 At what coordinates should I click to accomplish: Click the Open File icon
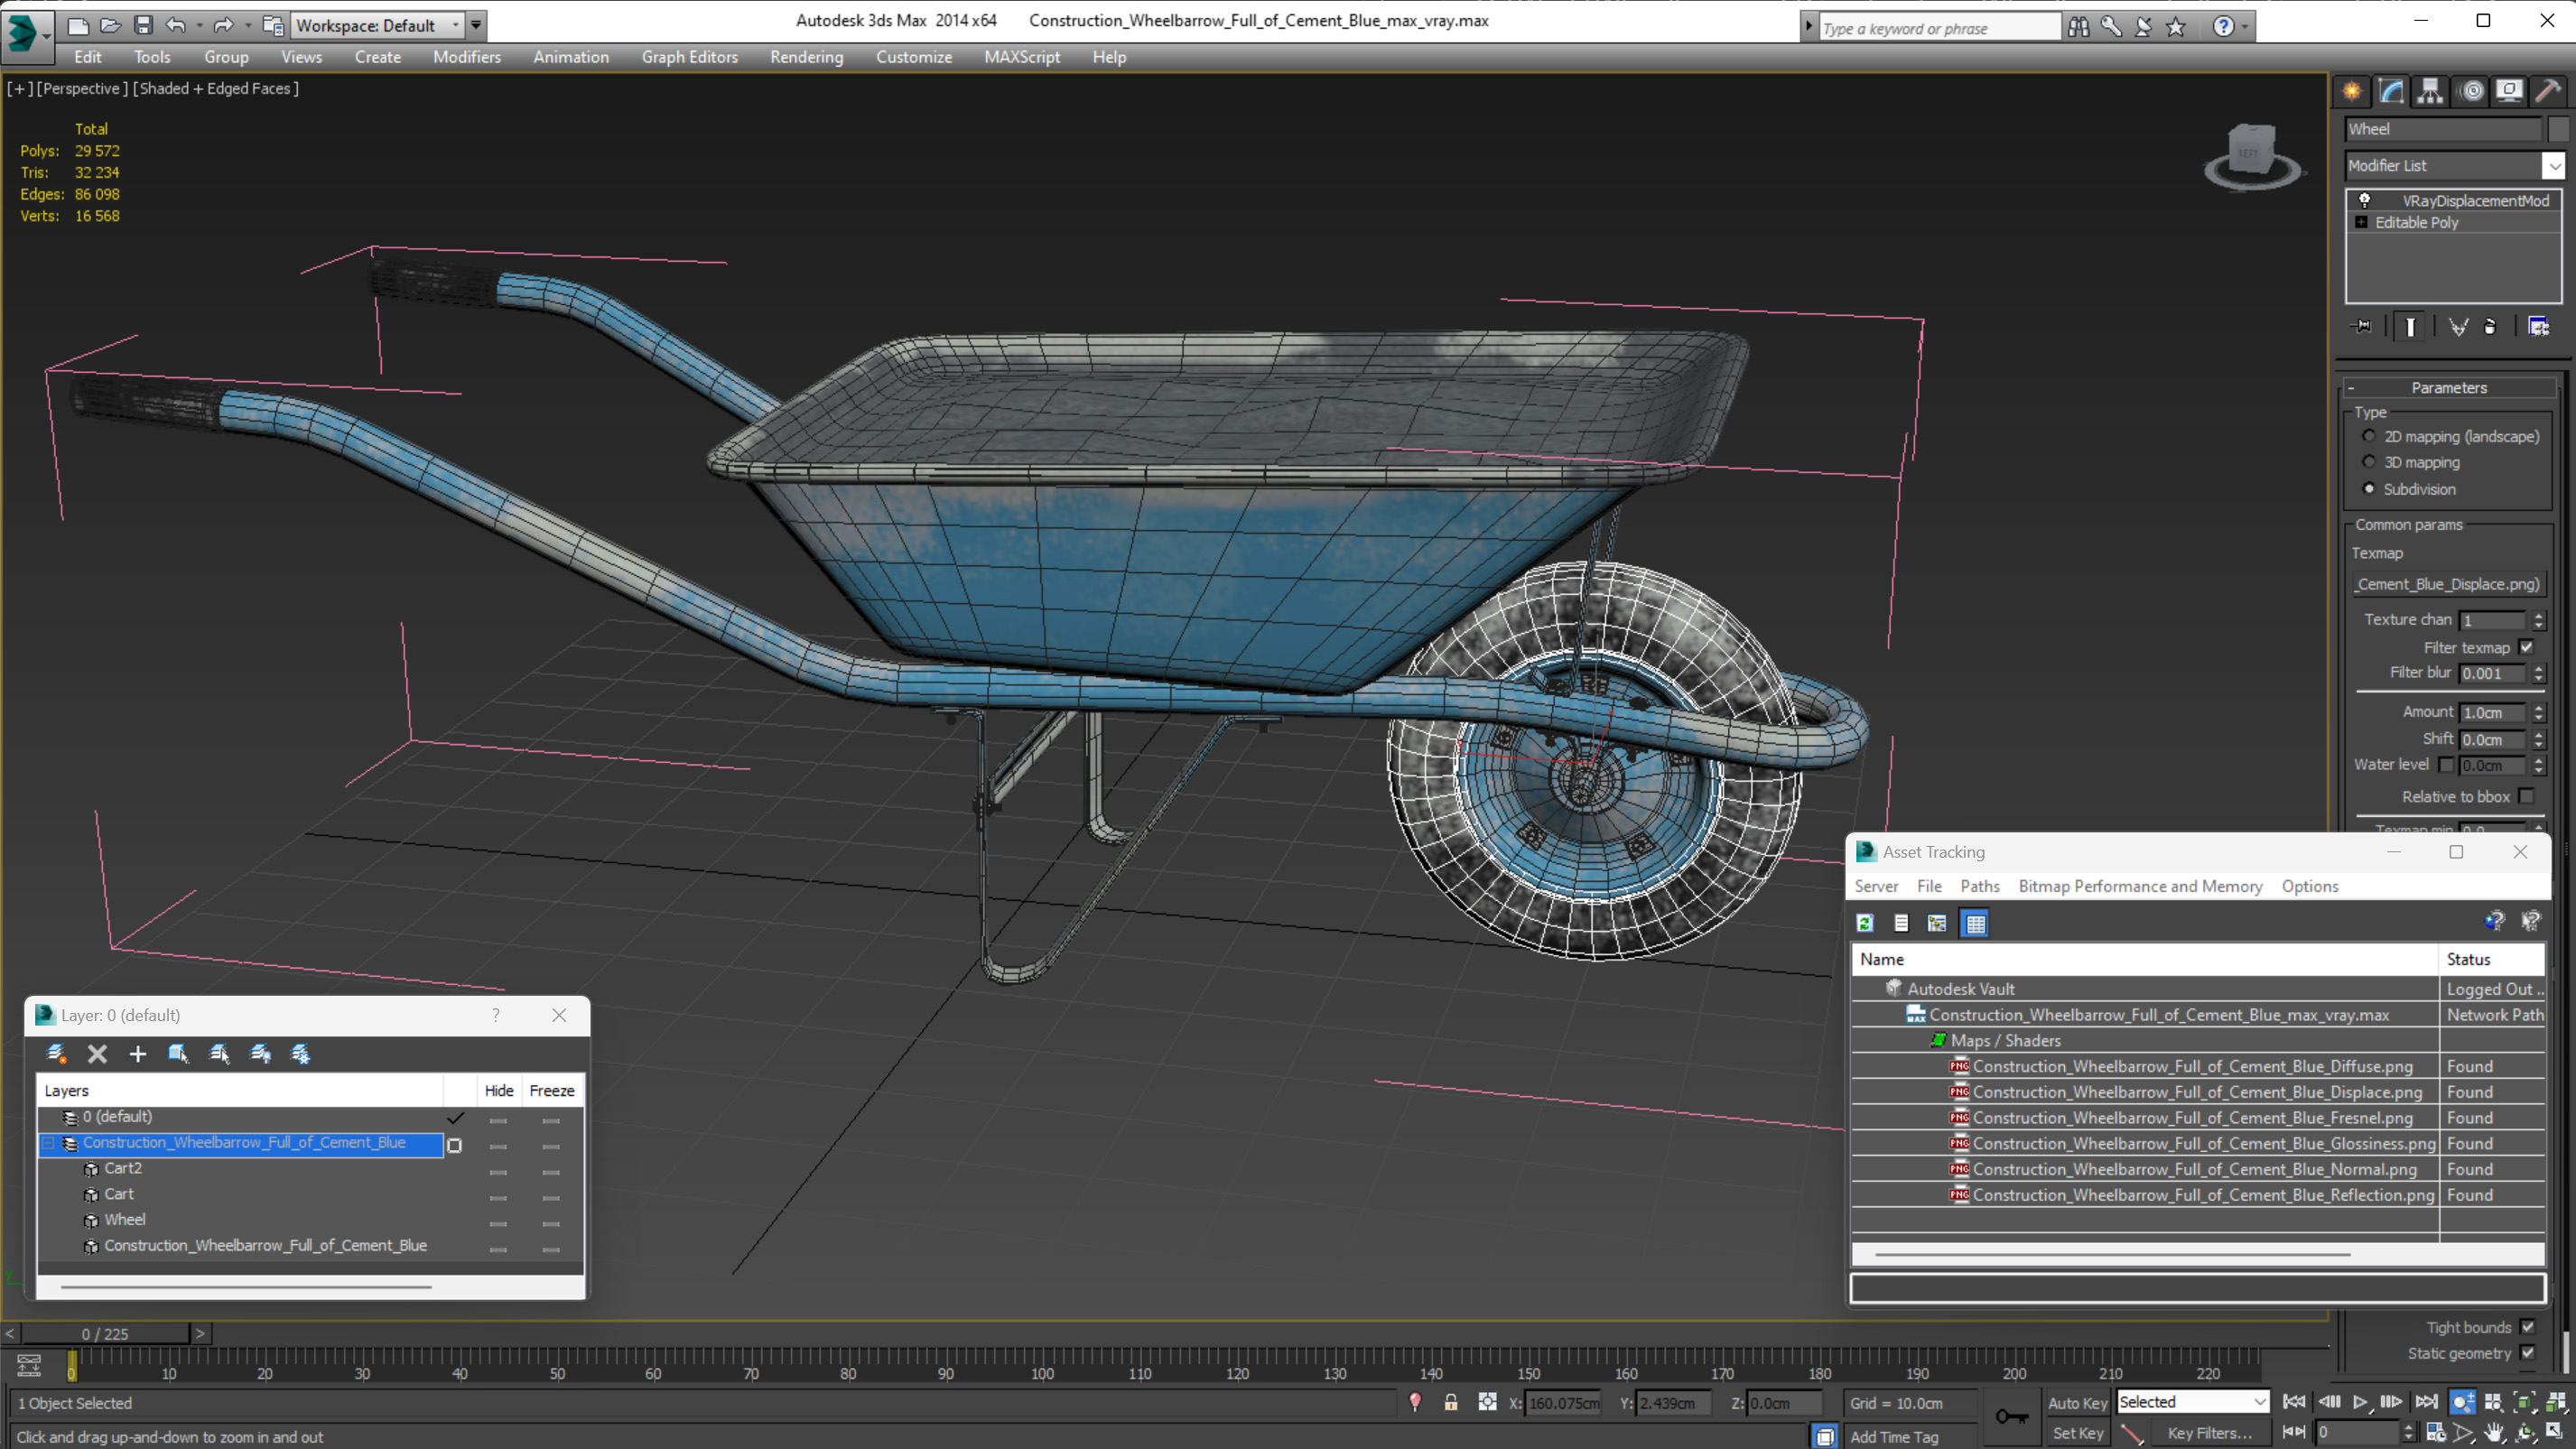point(110,25)
